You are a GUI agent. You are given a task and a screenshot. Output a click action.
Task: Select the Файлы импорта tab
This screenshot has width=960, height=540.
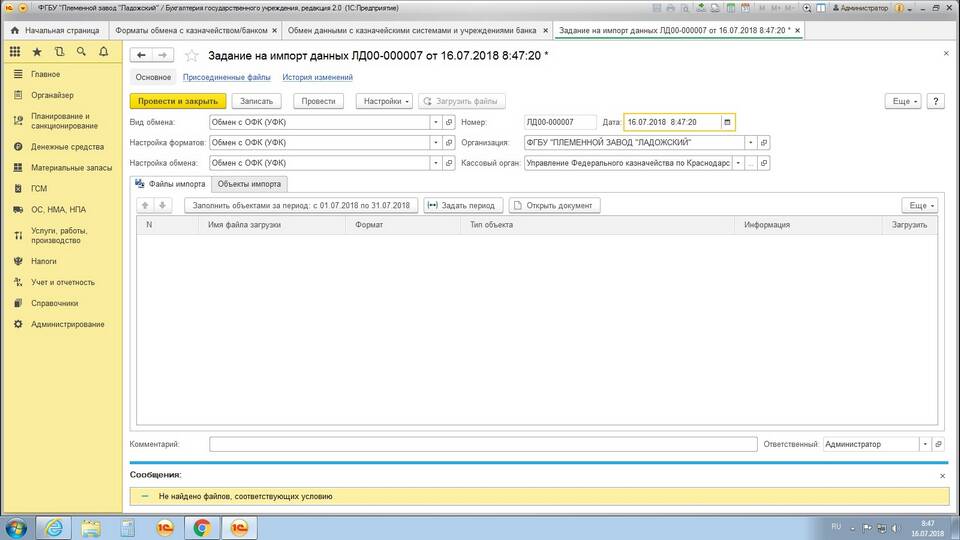[x=170, y=184]
